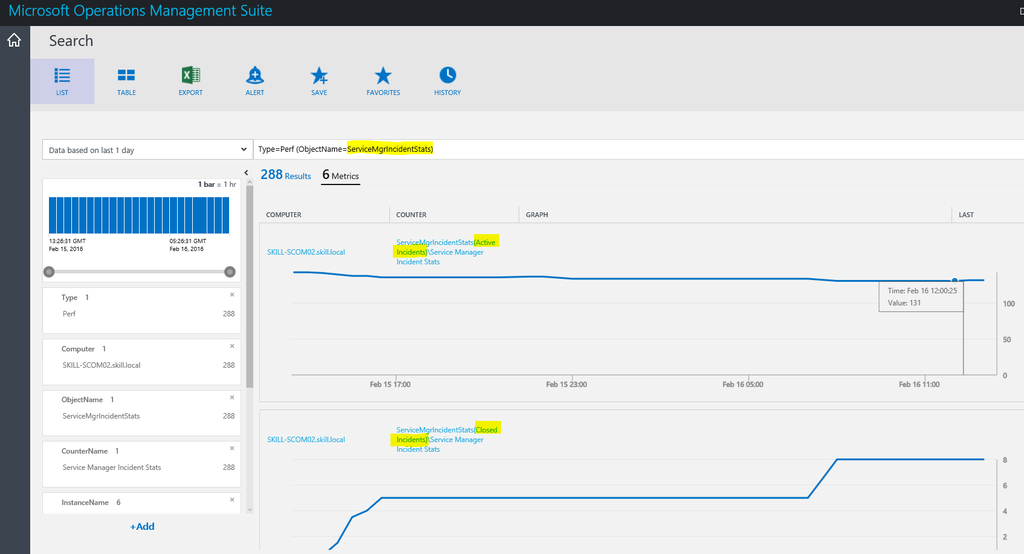Image resolution: width=1024 pixels, height=554 pixels.
Task: Export results to Excel
Action: pos(191,81)
